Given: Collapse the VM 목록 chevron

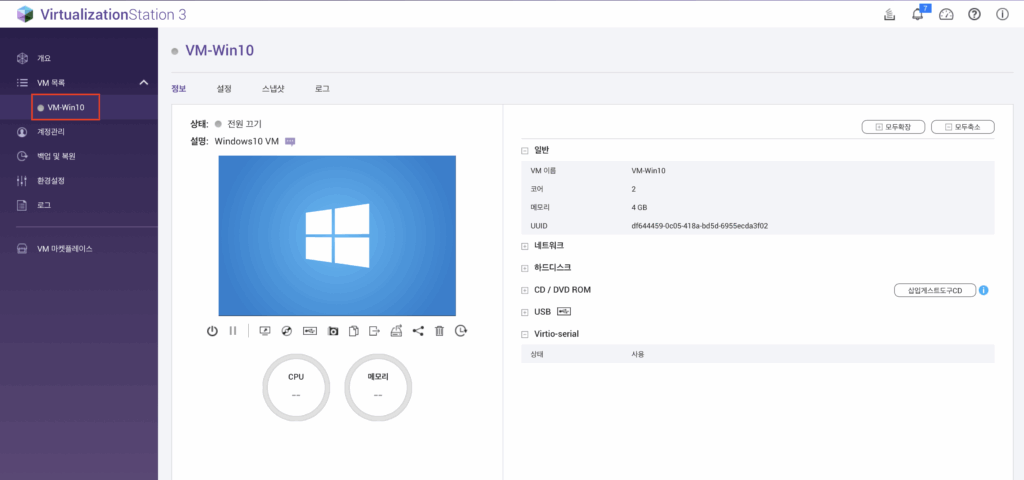Looking at the screenshot, I should (x=144, y=82).
